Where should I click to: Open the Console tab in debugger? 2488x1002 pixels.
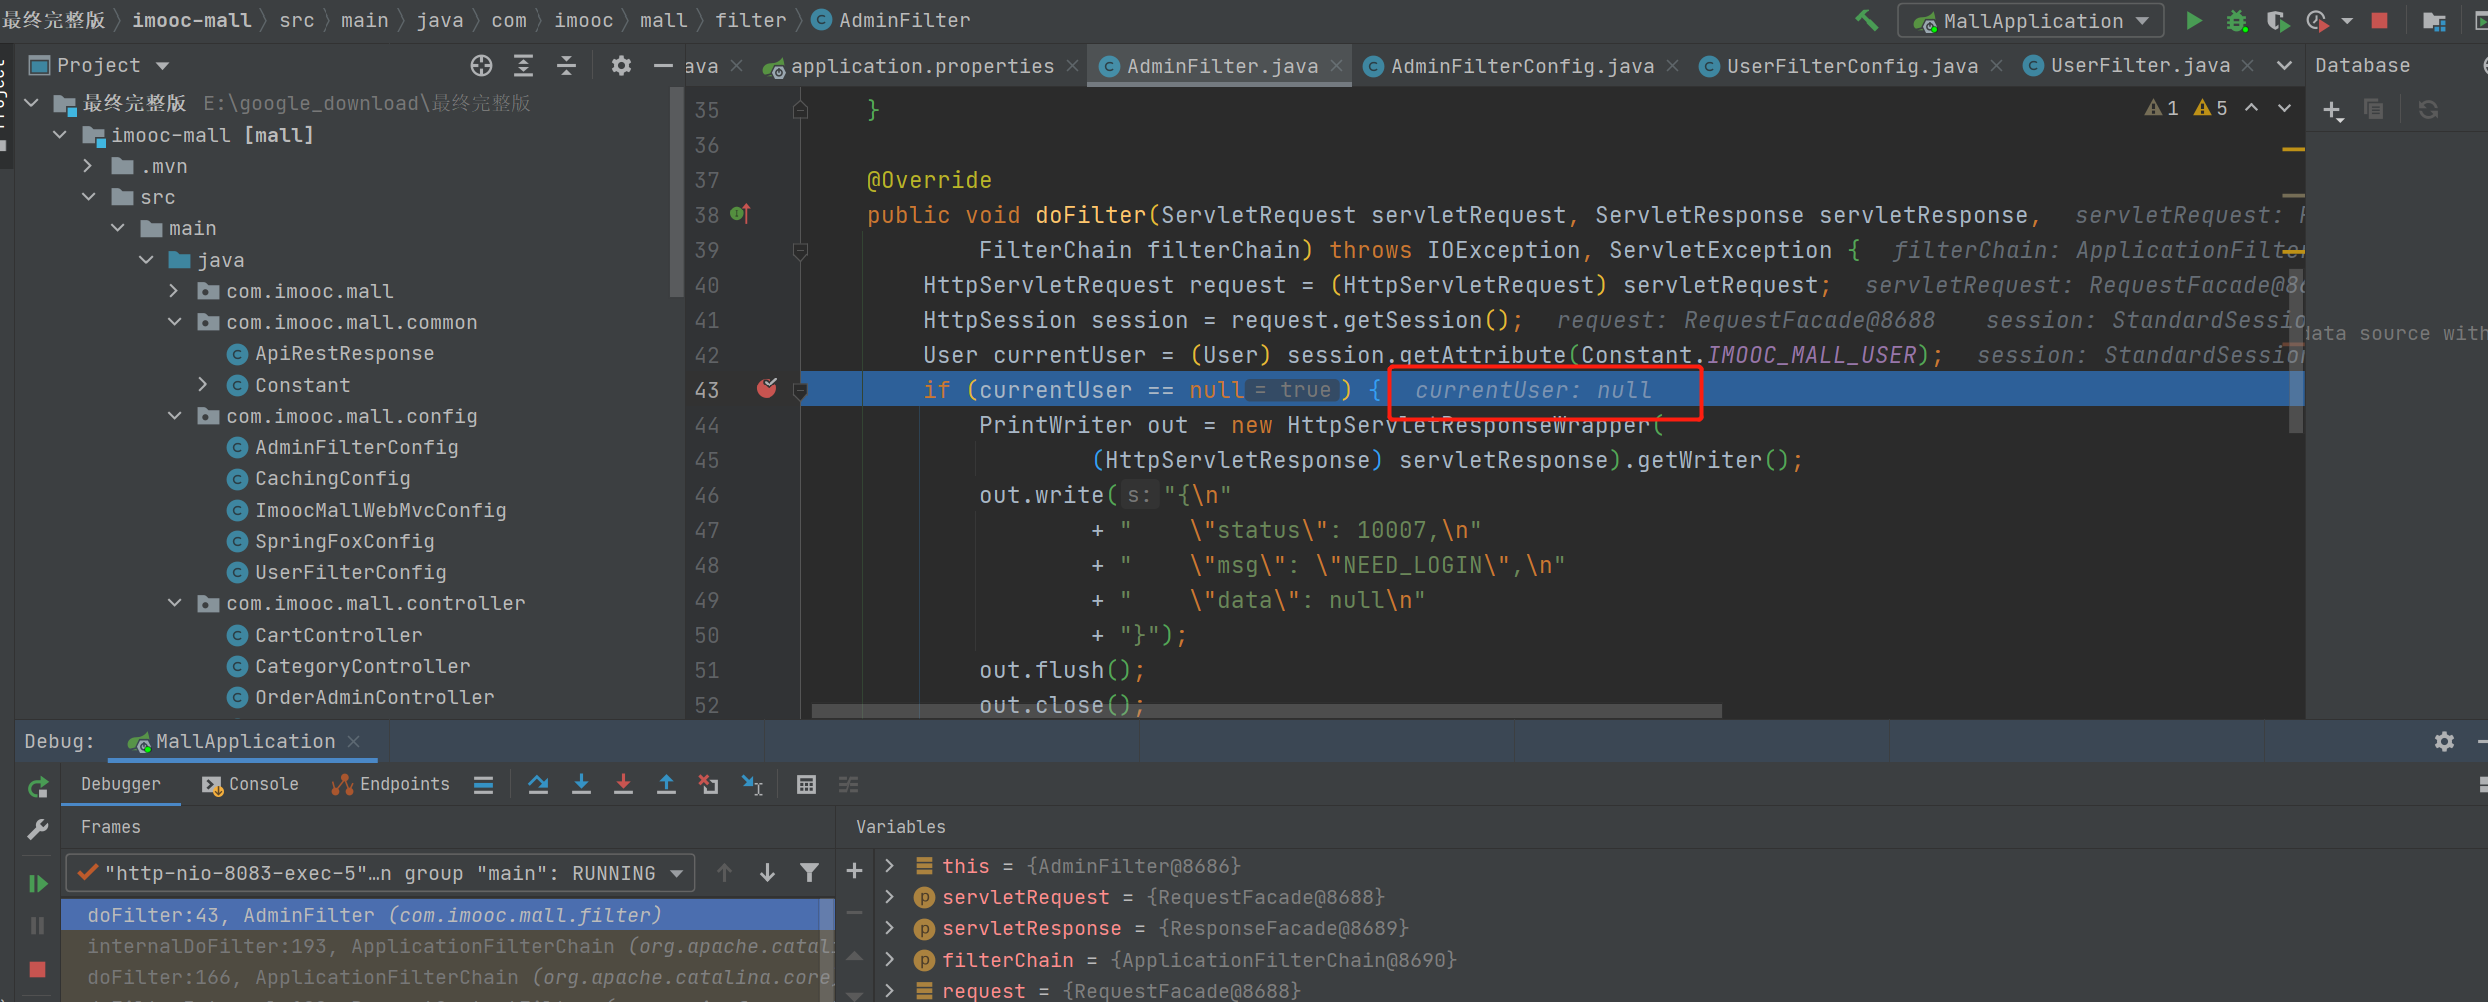coord(251,785)
